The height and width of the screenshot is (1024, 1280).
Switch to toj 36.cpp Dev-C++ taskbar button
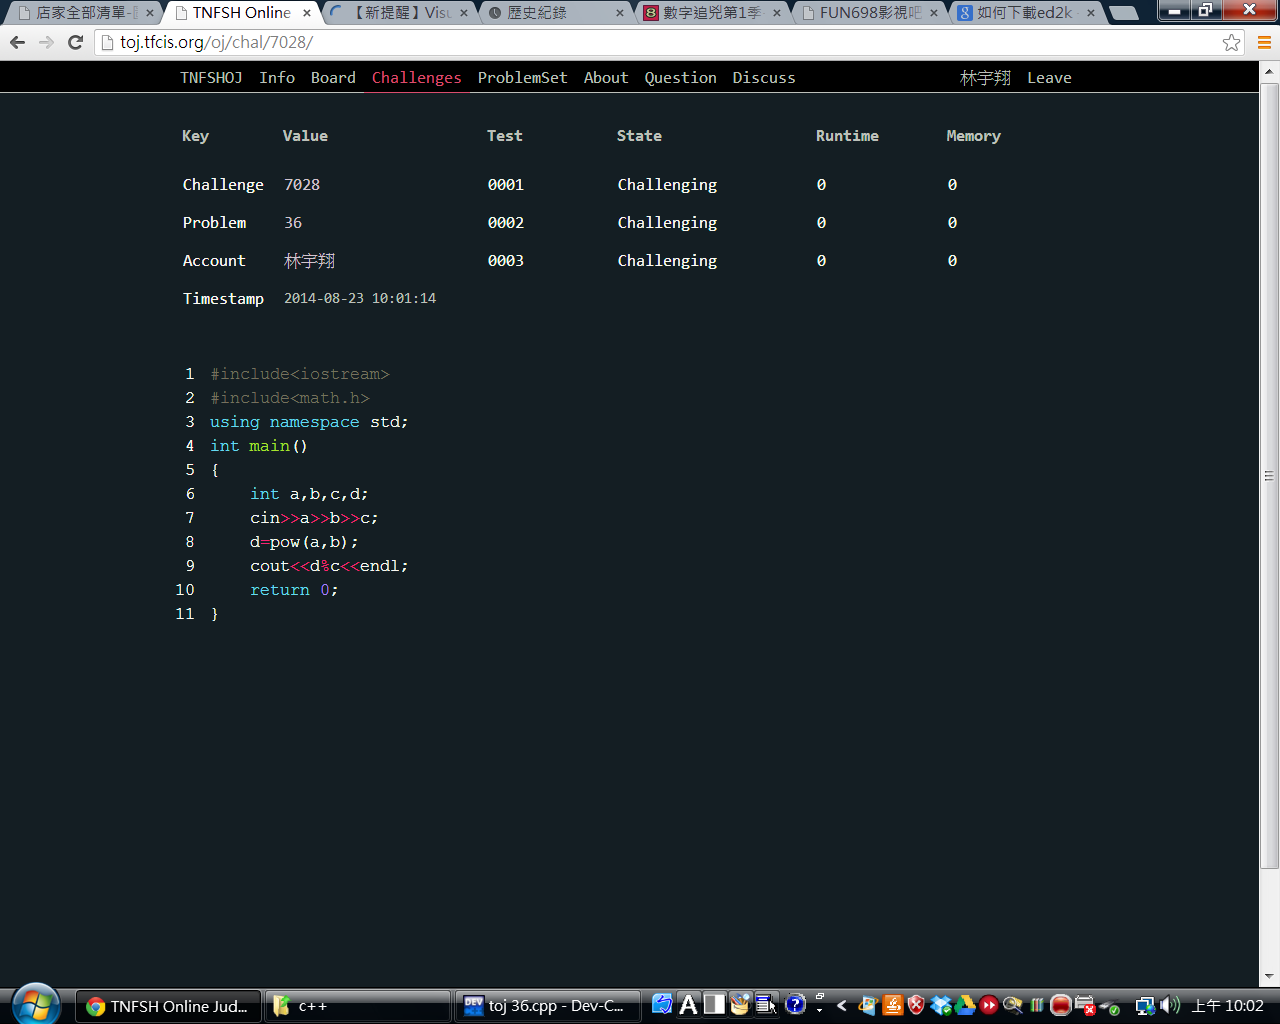click(547, 1007)
